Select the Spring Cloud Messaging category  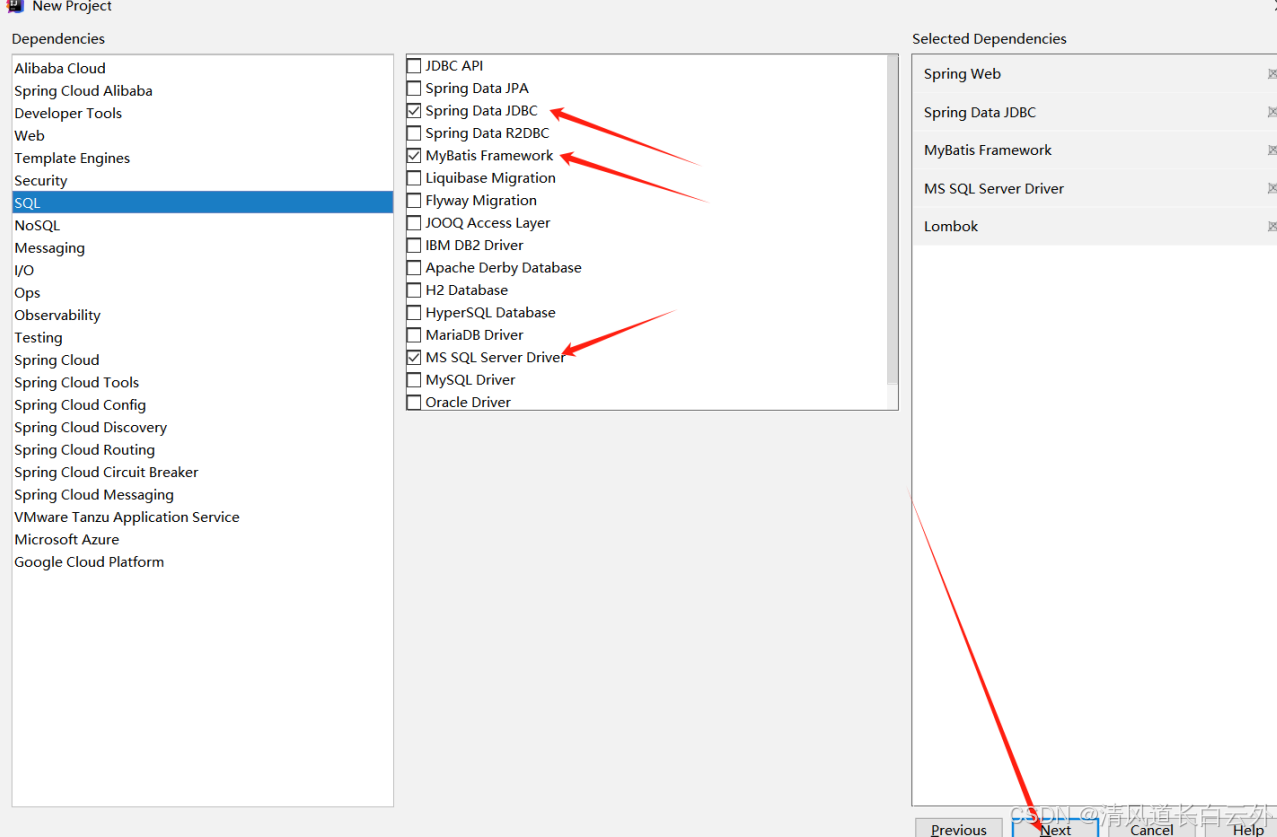203,495
